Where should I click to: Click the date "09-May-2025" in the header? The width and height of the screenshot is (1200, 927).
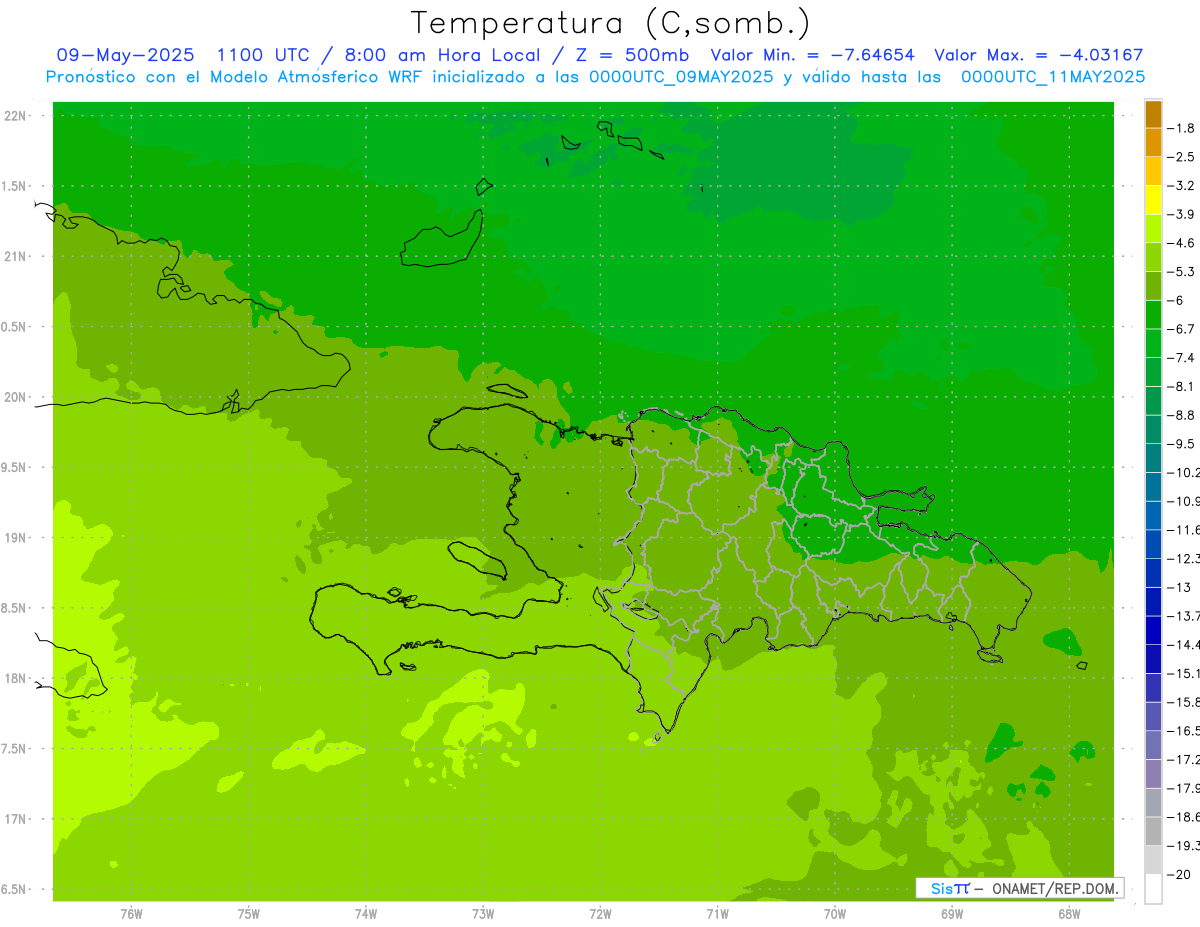pos(126,55)
